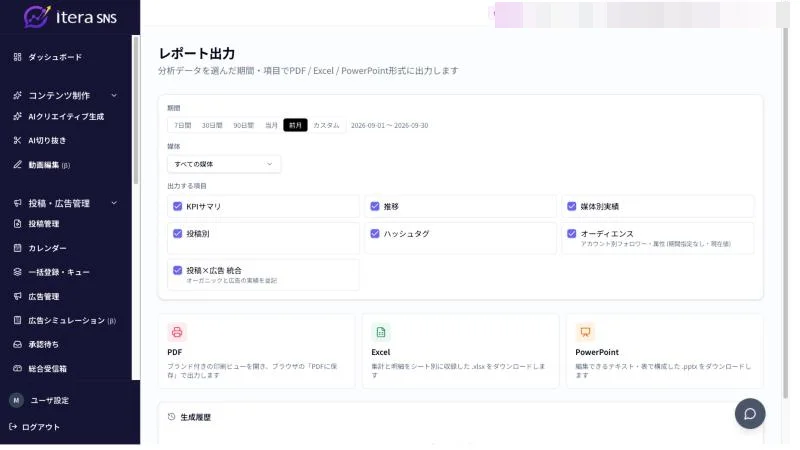Open 広告シミュレーション in the sidebar
The image size is (800, 450).
72,320
